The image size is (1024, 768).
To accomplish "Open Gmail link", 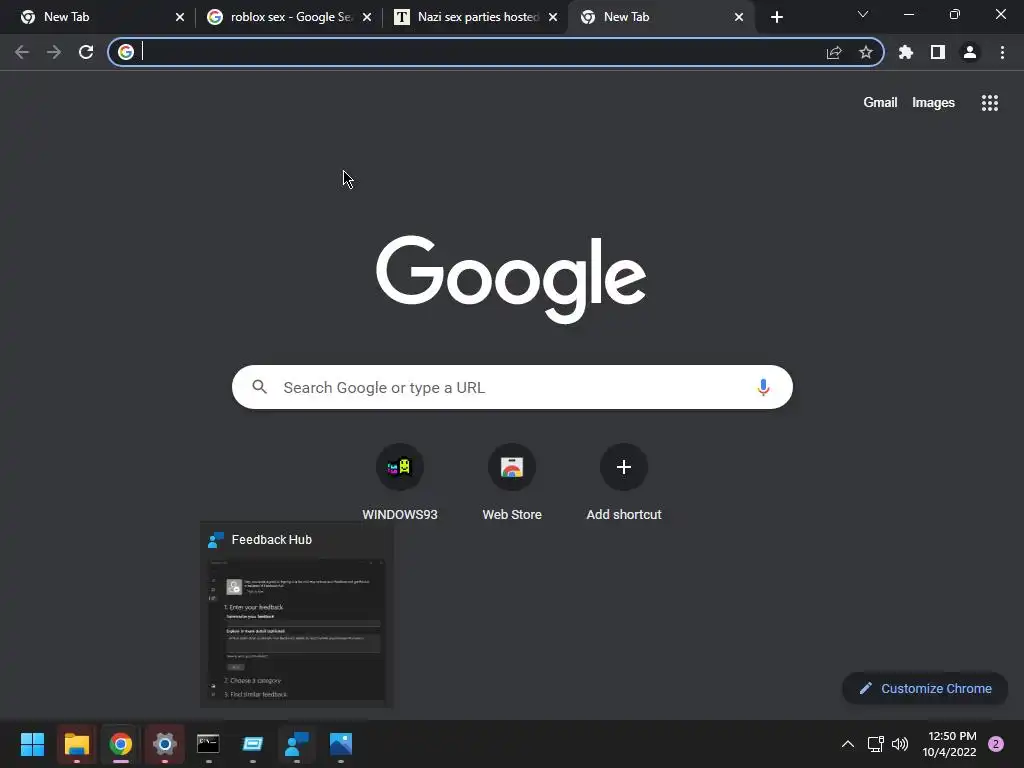I will point(880,103).
